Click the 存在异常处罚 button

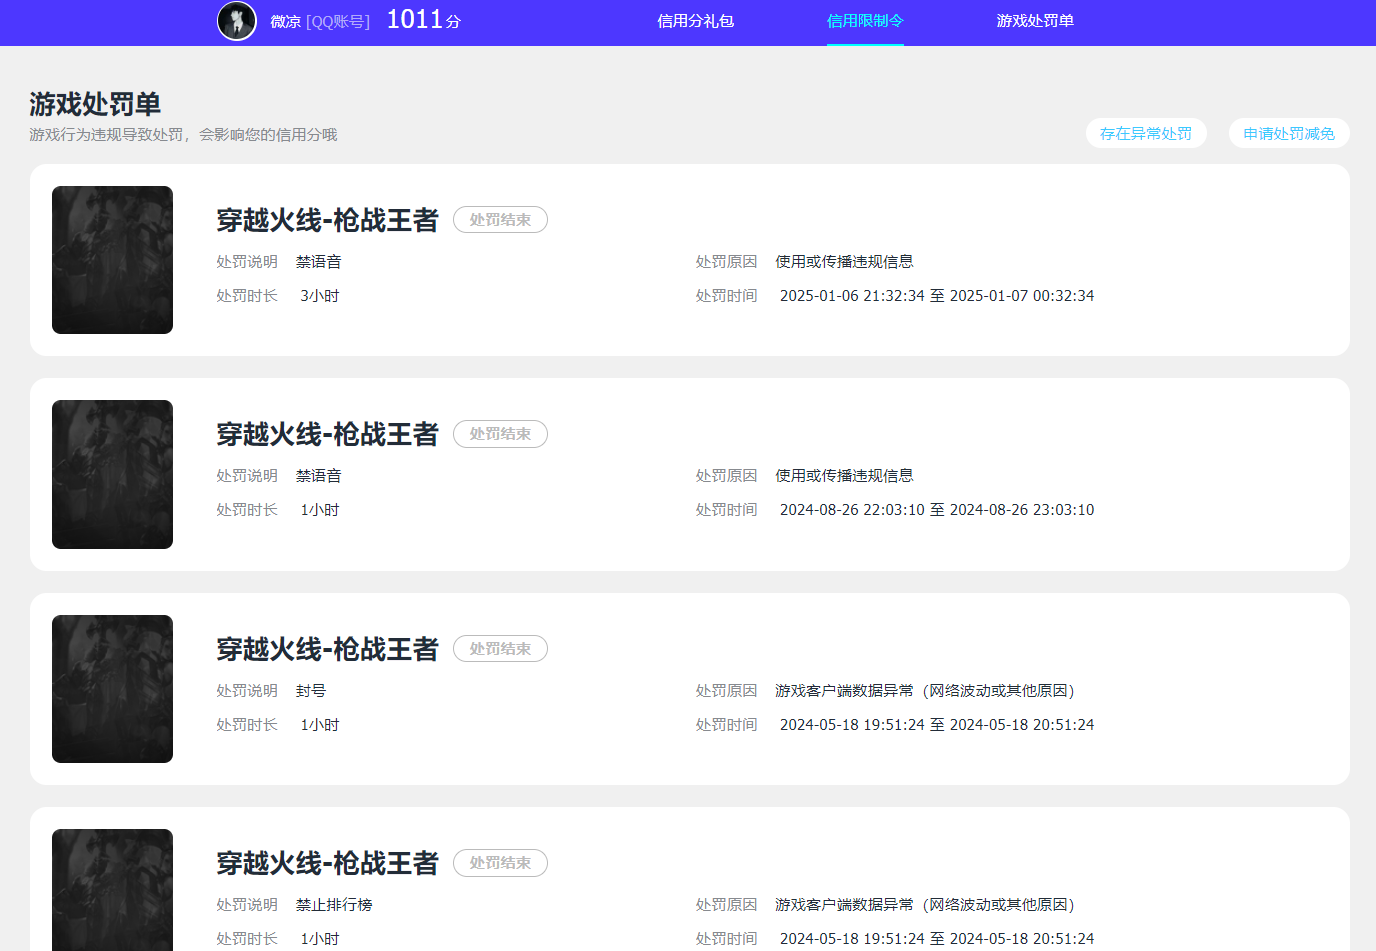(x=1146, y=133)
